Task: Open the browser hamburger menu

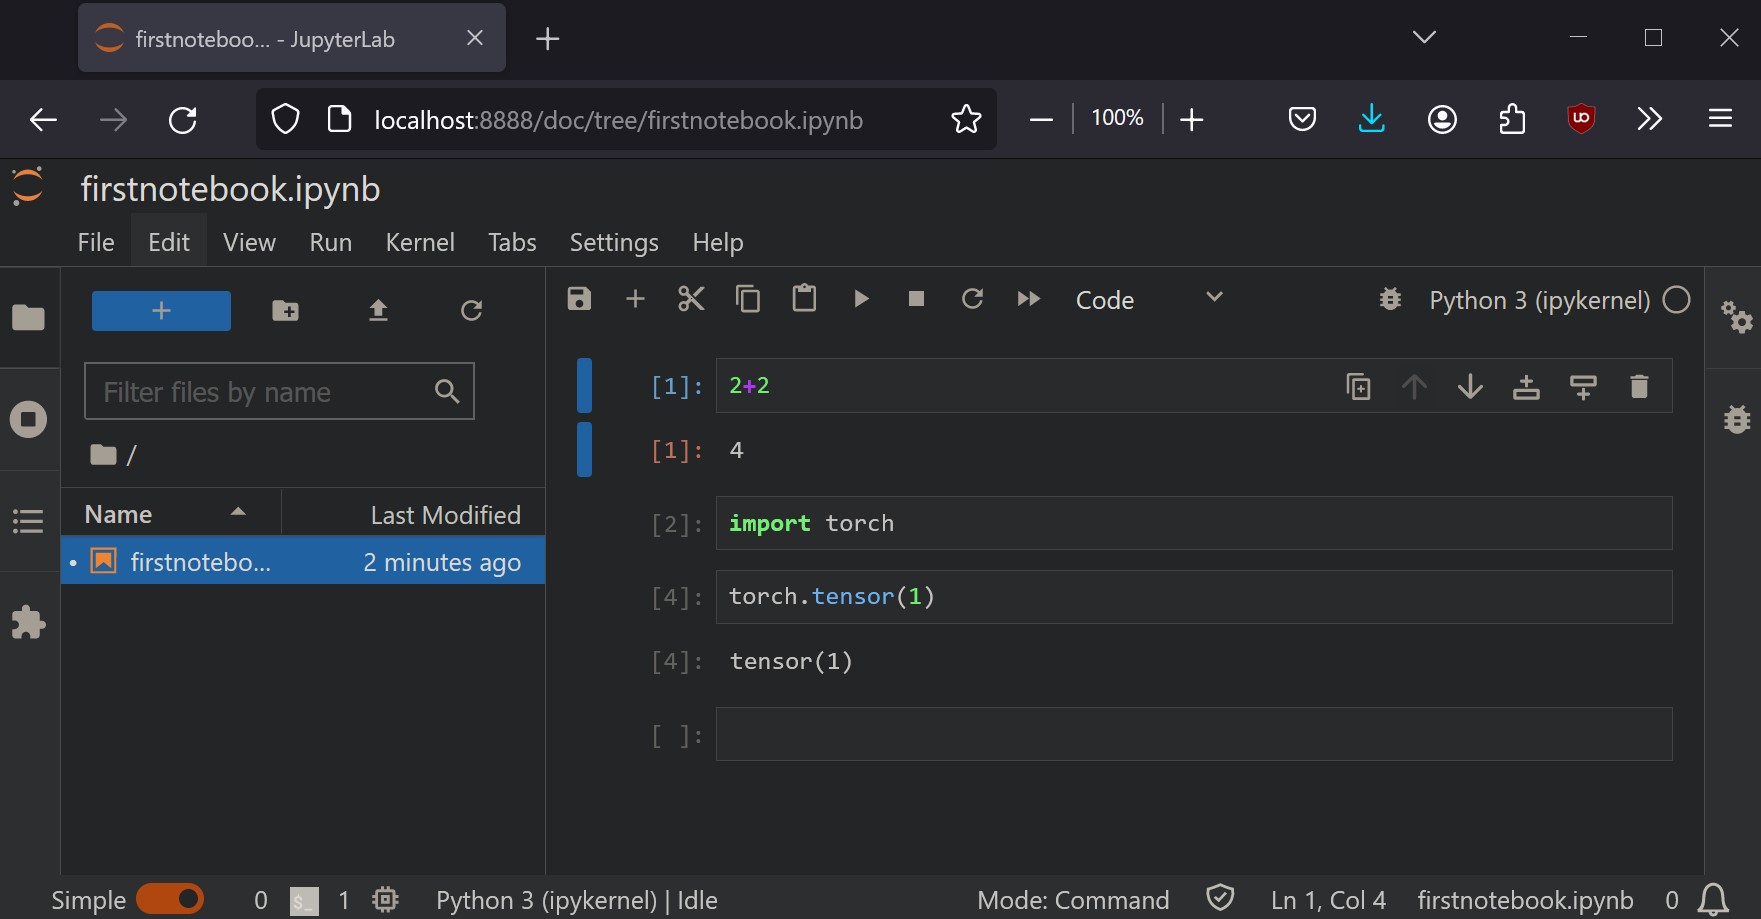Action: click(1720, 119)
